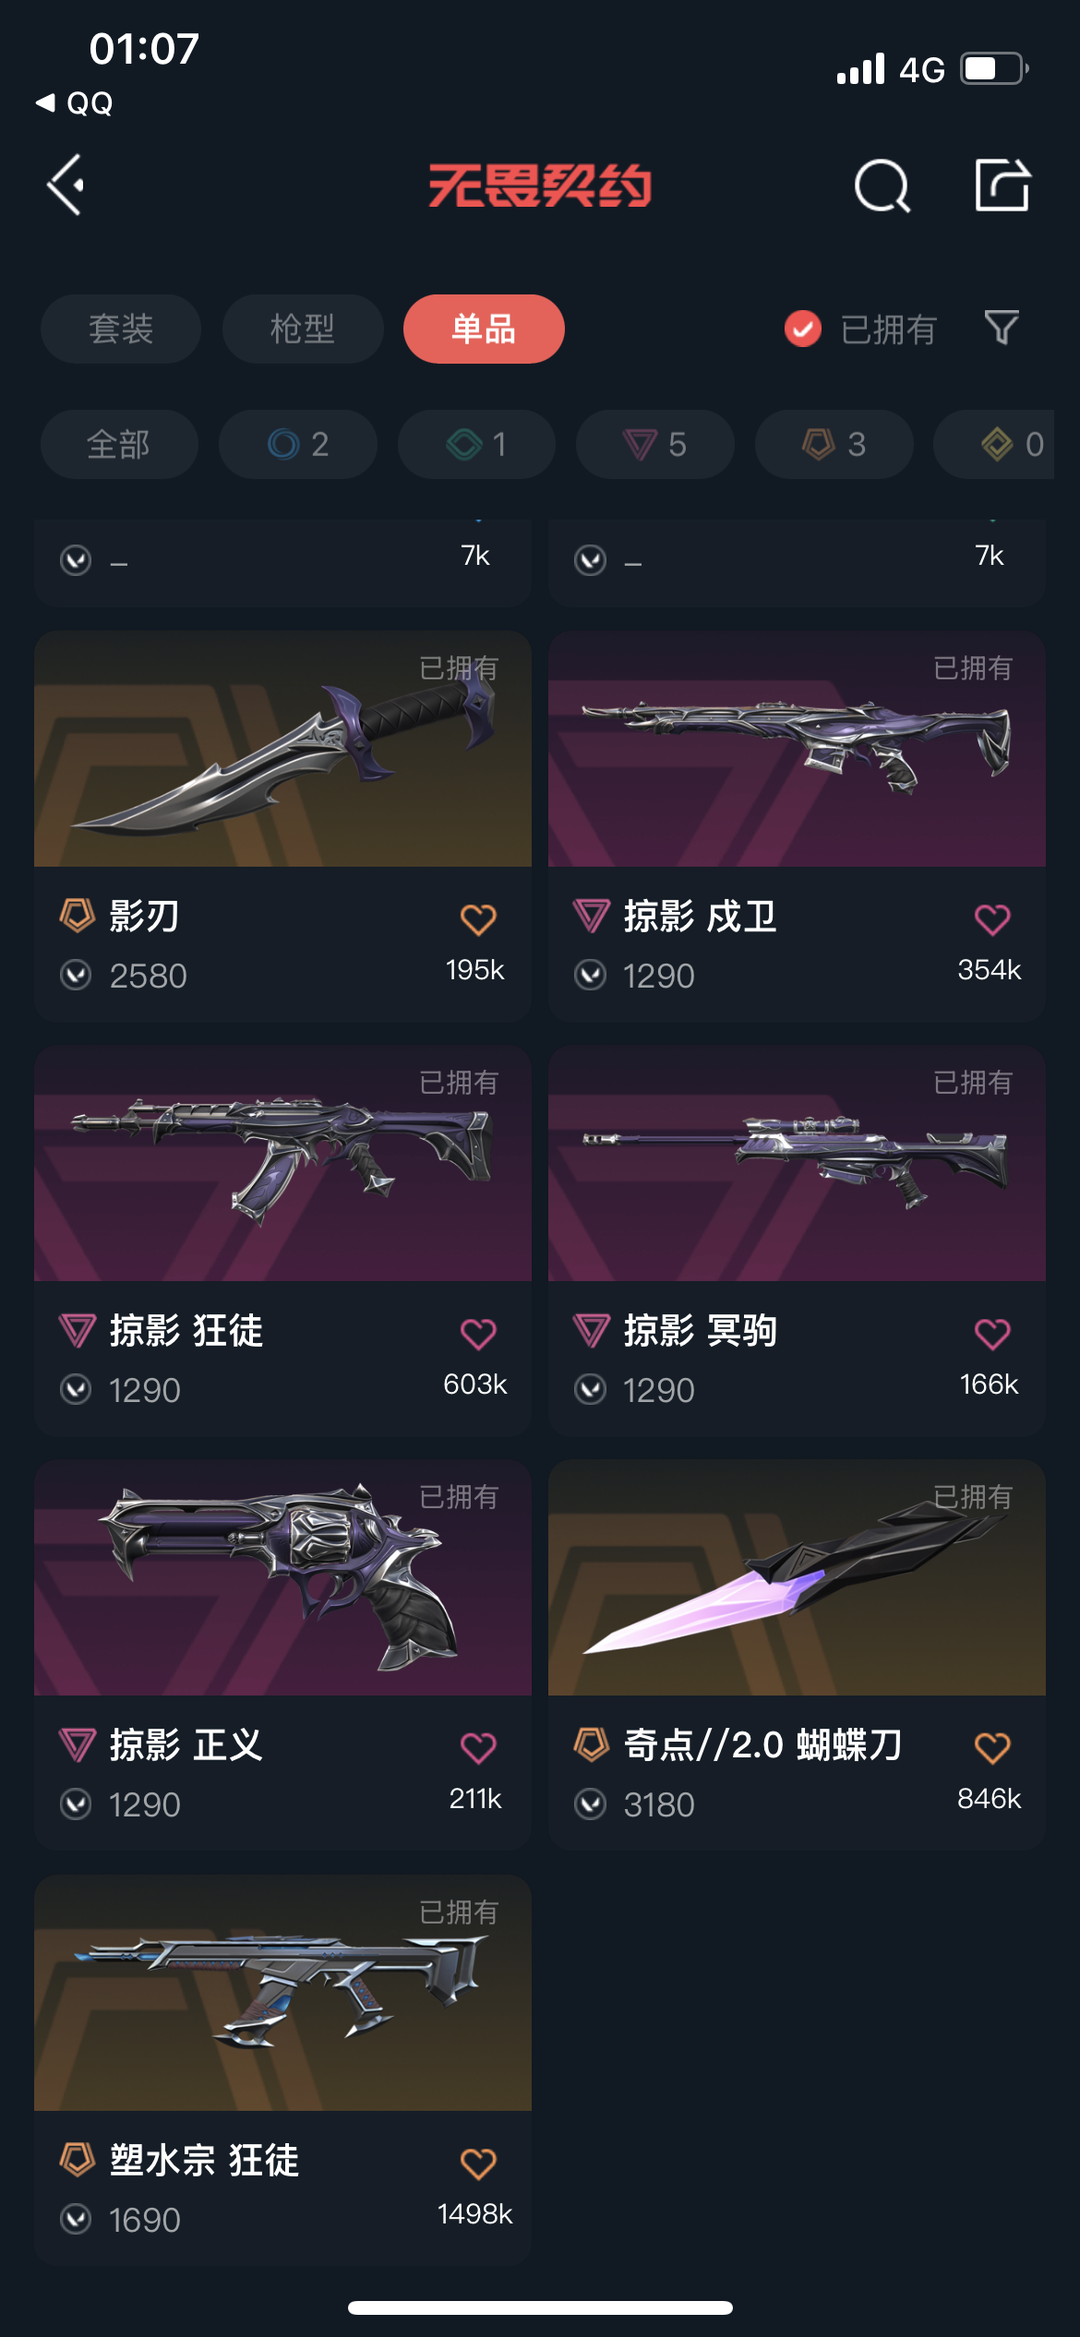The height and width of the screenshot is (2337, 1080).
Task: Return to QQ via status bar link
Action: (74, 103)
